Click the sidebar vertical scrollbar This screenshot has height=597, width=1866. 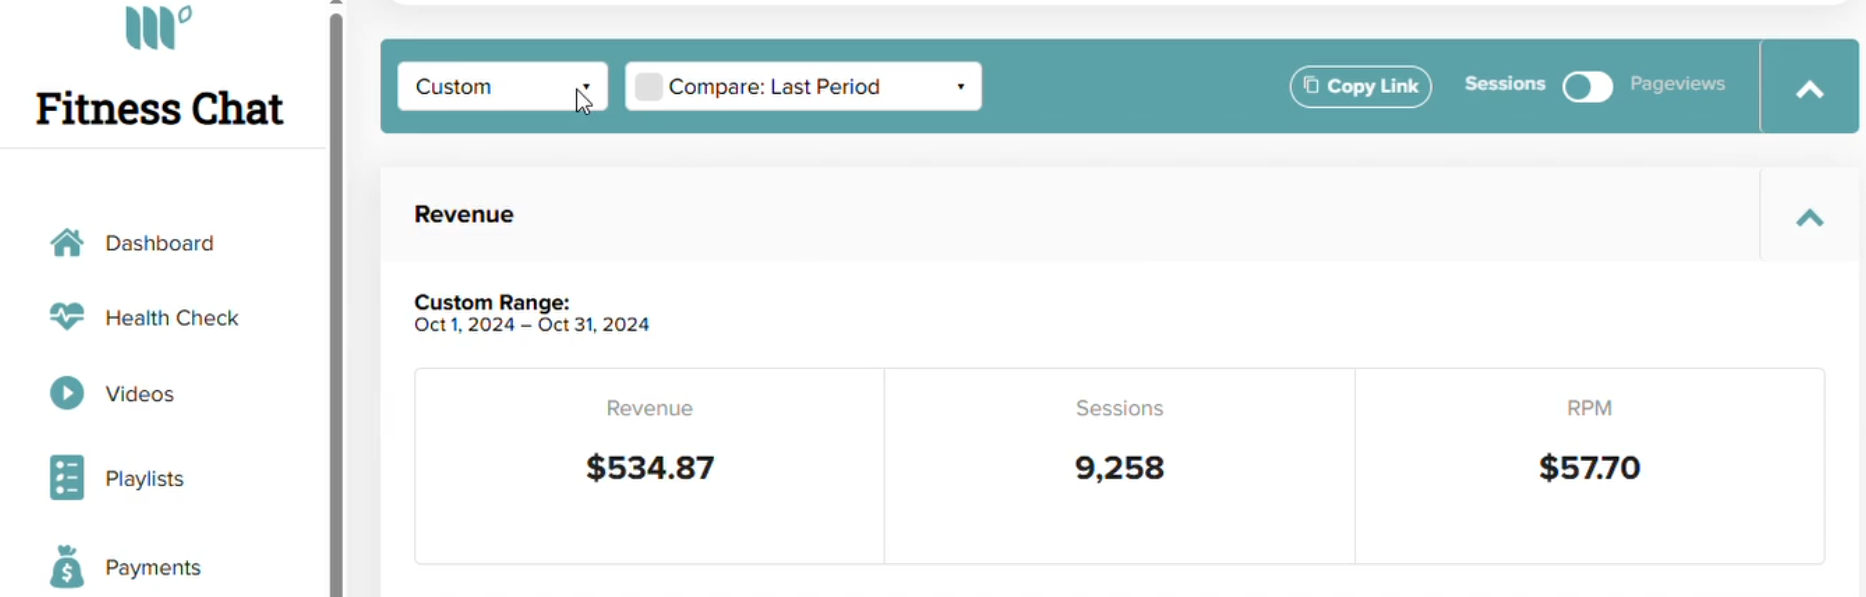(x=336, y=300)
